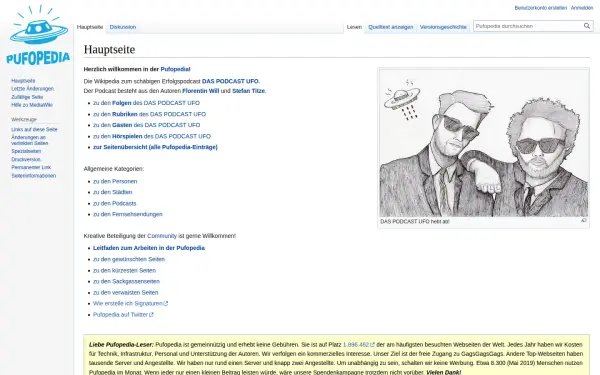Click the search magnifier icon

[587, 26]
